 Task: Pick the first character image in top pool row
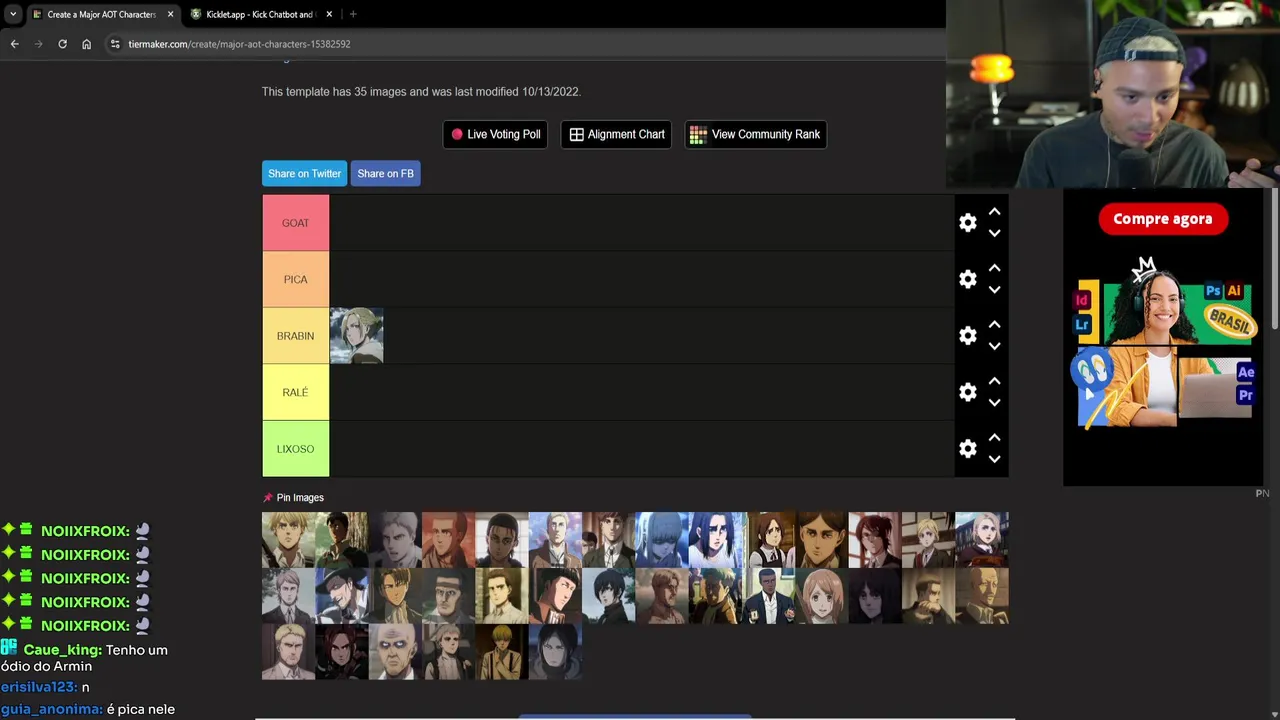pyautogui.click(x=288, y=540)
